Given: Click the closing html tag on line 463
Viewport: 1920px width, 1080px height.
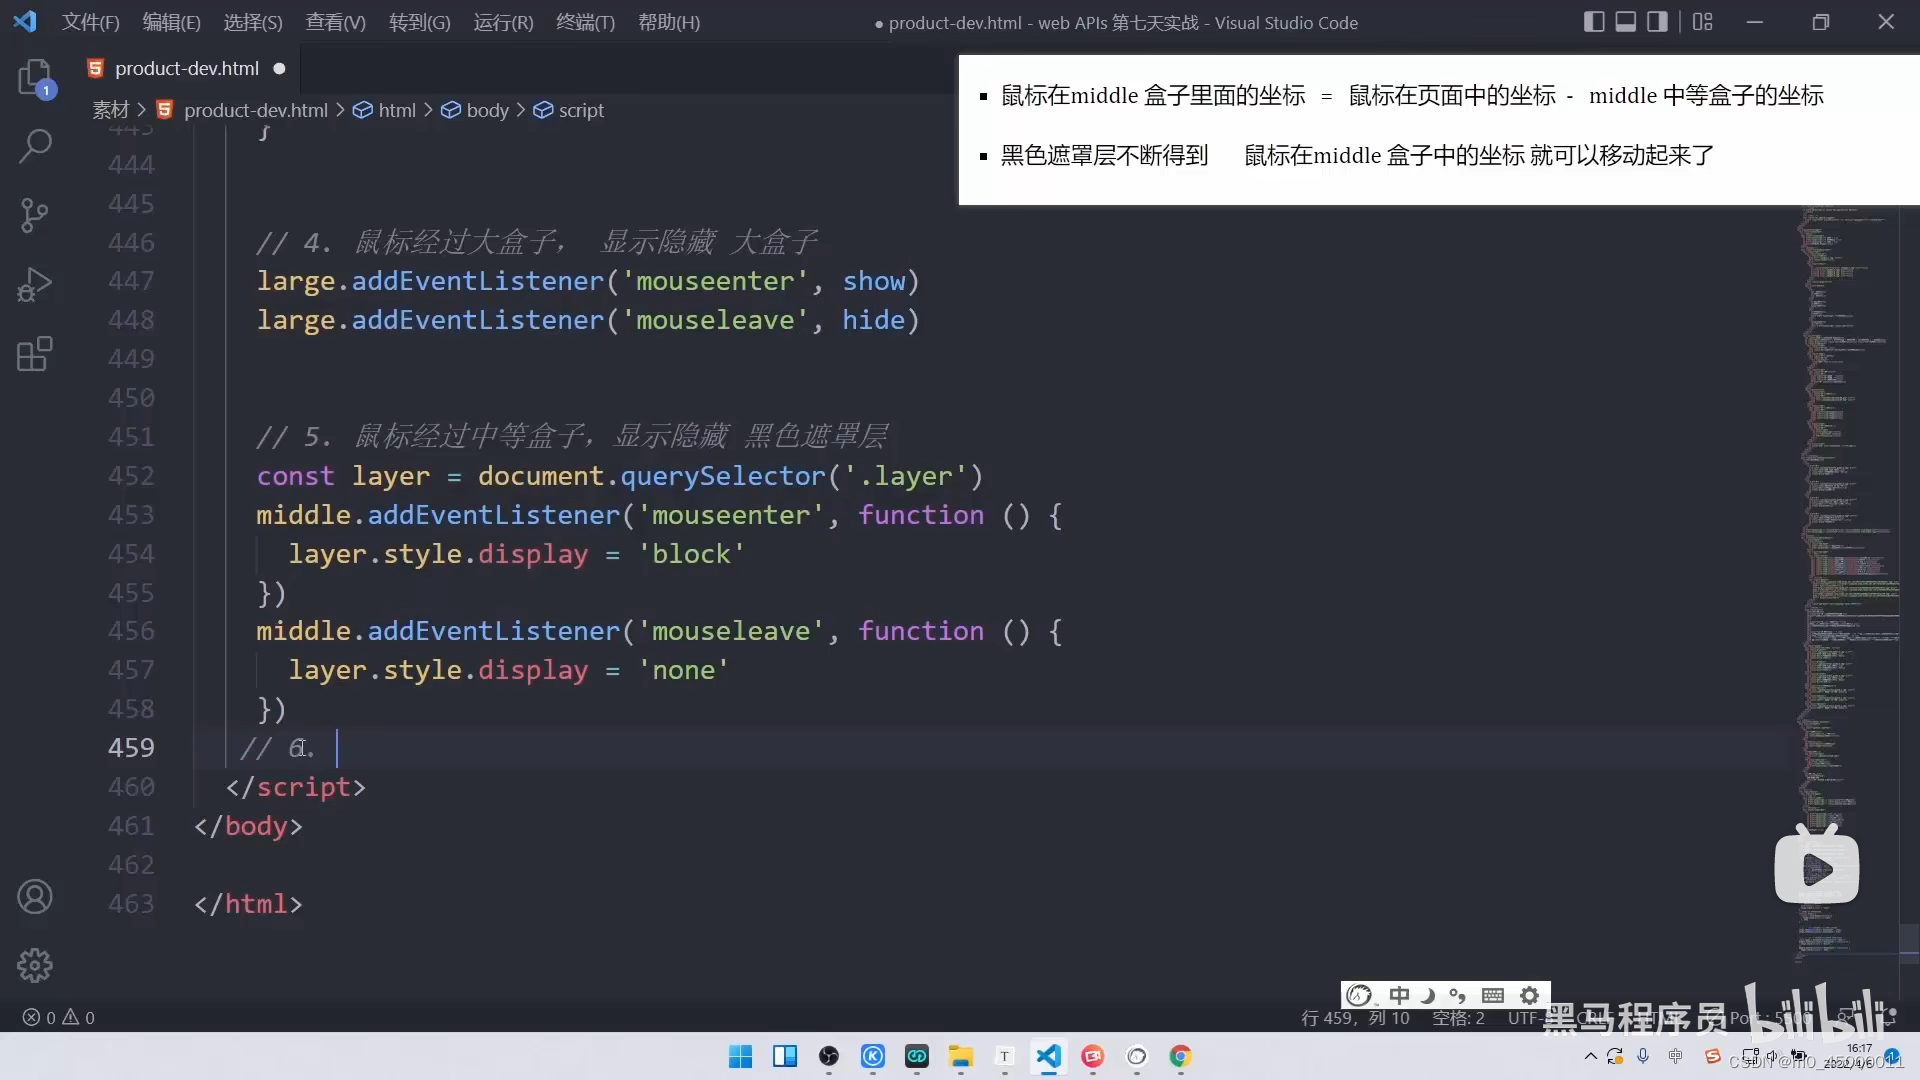Looking at the screenshot, I should 248,904.
